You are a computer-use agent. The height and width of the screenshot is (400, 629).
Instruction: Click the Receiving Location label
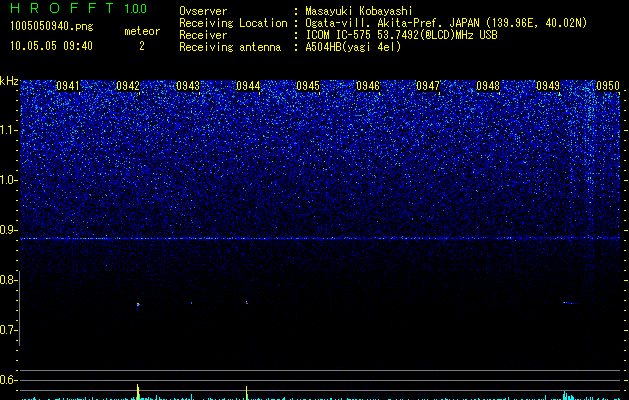(233, 23)
